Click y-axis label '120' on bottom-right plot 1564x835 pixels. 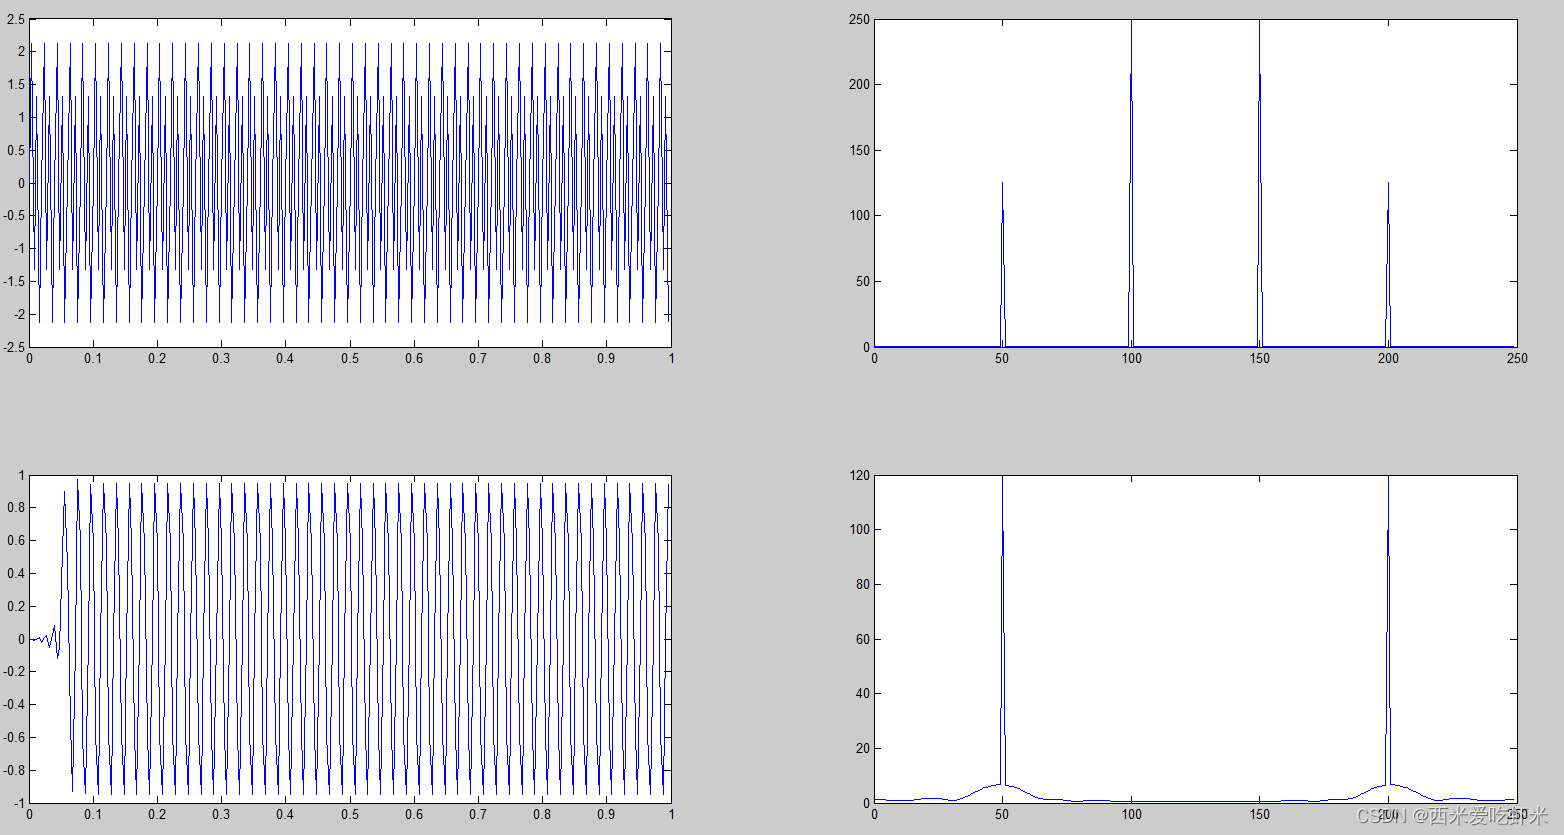[860, 475]
